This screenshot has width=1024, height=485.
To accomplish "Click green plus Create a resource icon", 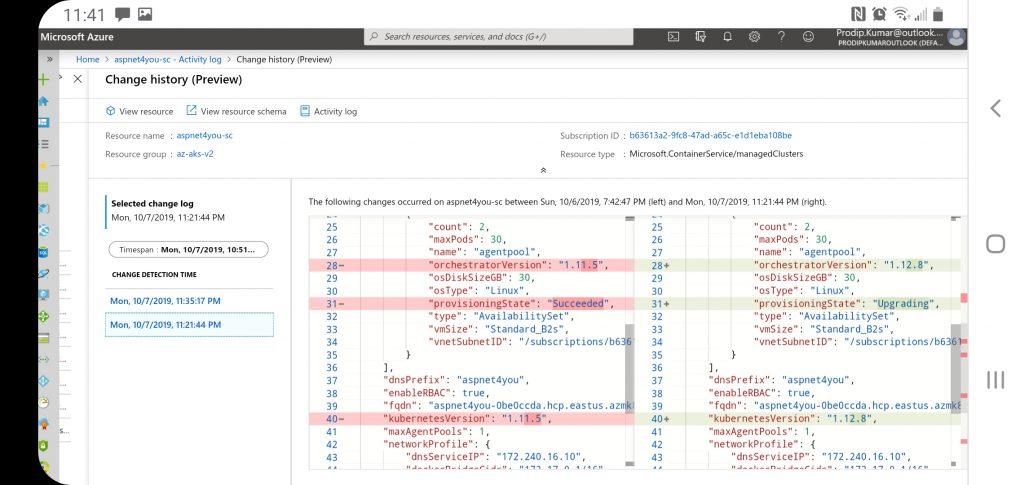I will coord(44,80).
